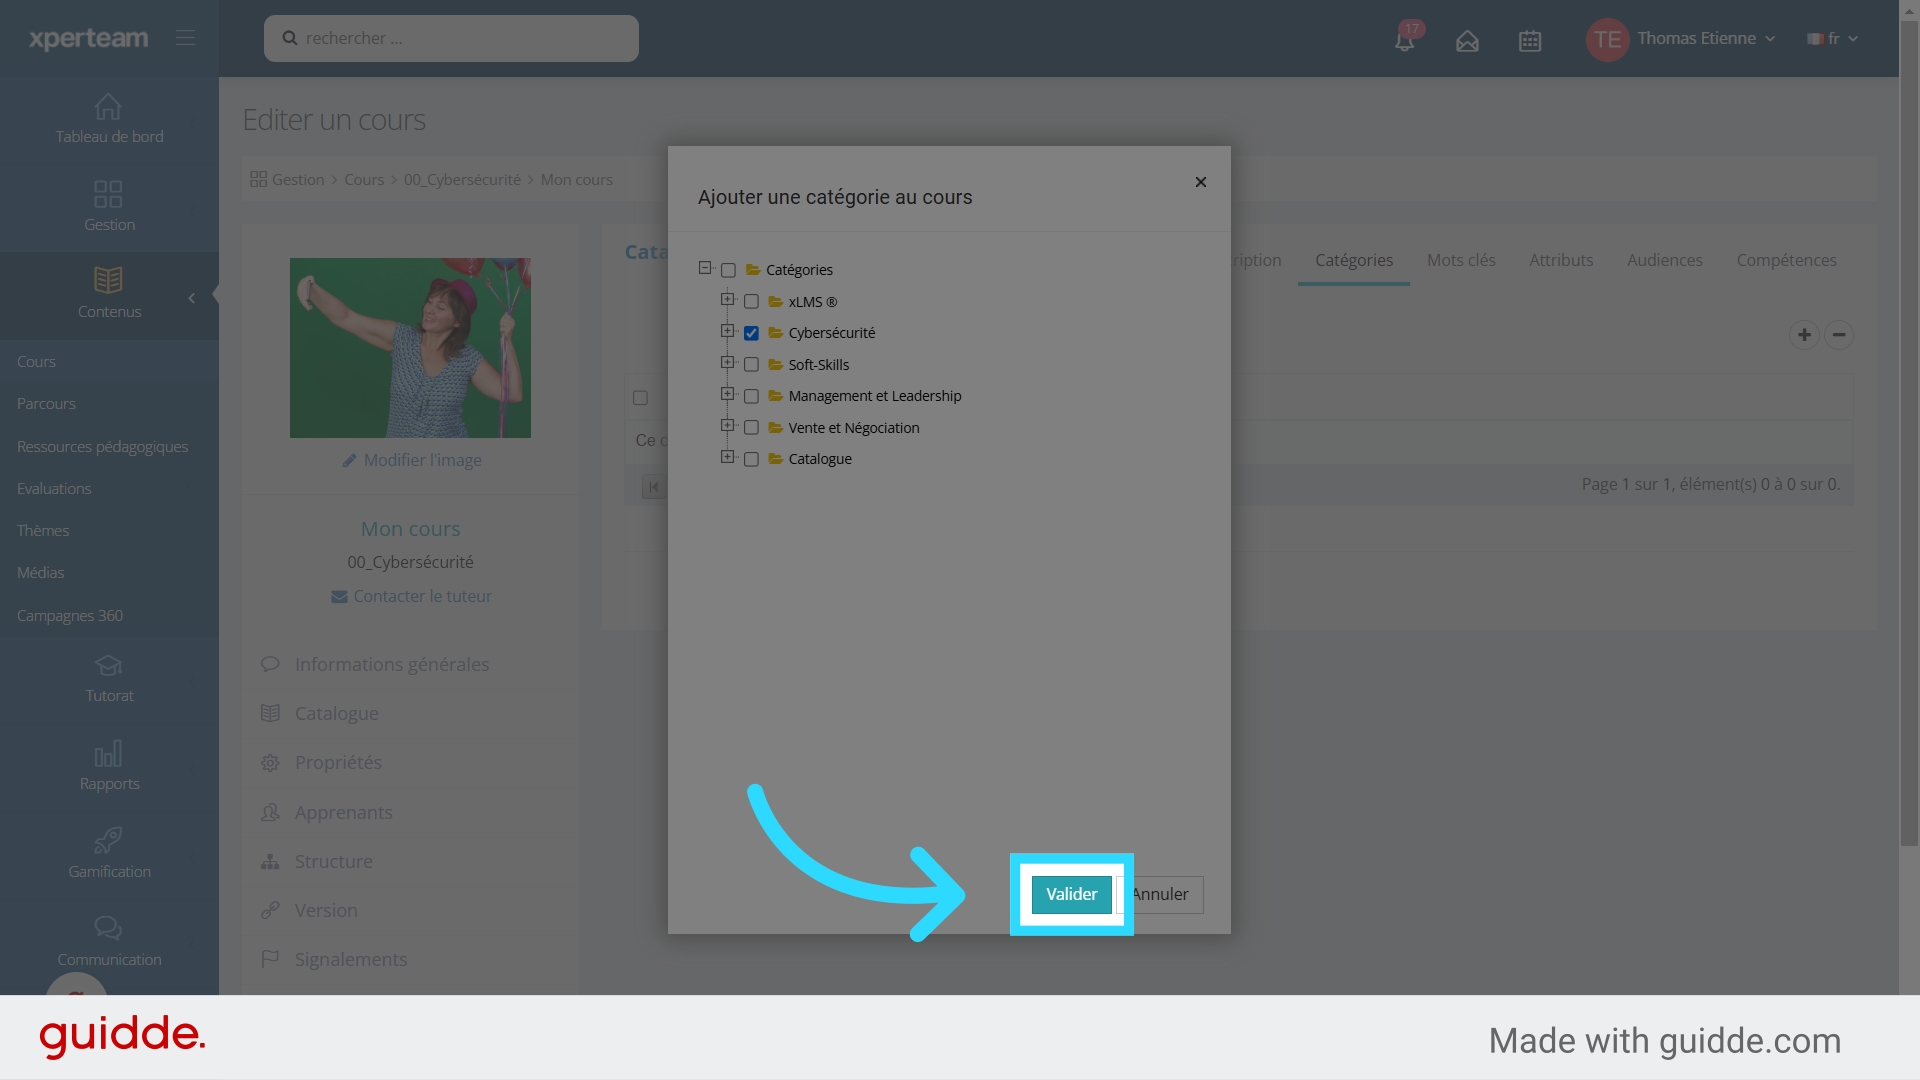Tick the Catalogue category checkbox
This screenshot has height=1080, width=1920.
point(751,460)
